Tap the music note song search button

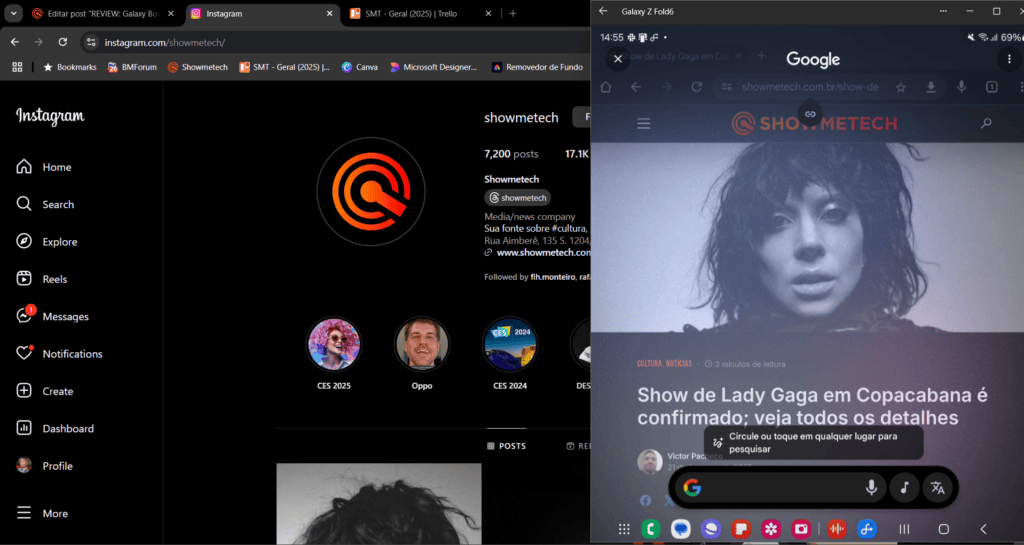pos(904,488)
